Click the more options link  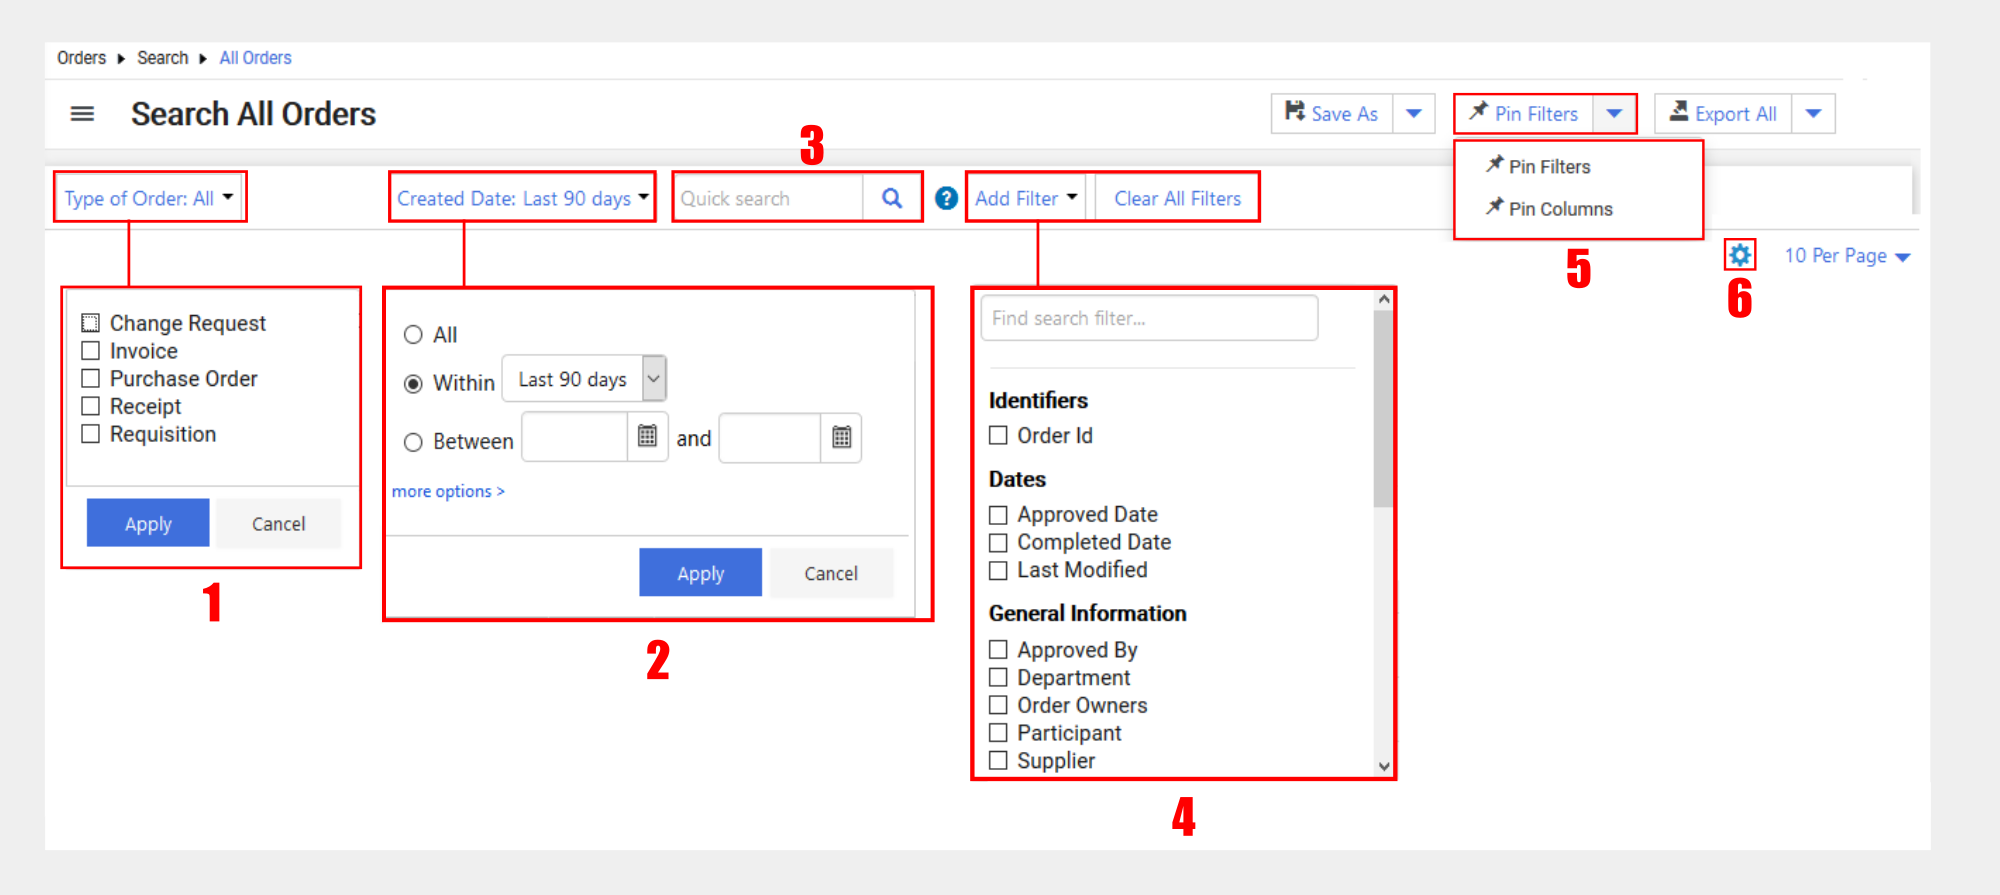tap(448, 491)
